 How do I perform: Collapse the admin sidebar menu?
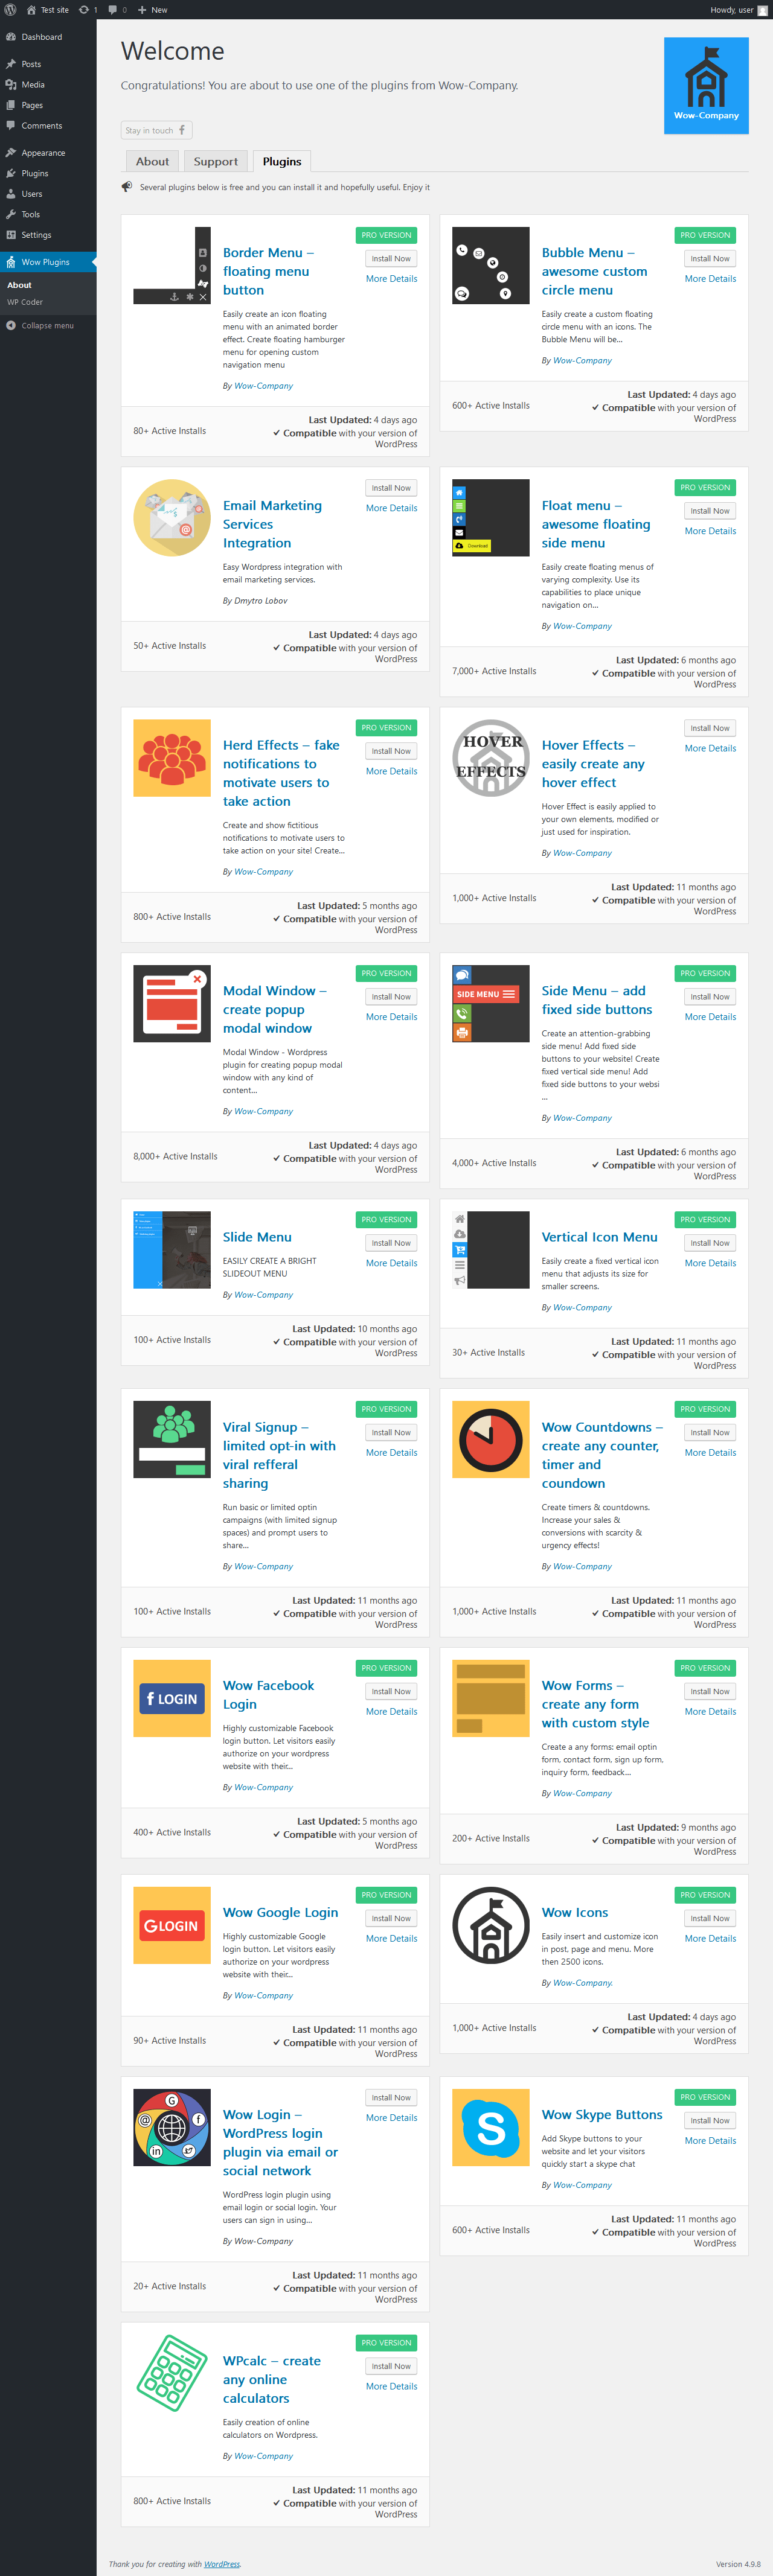(48, 326)
